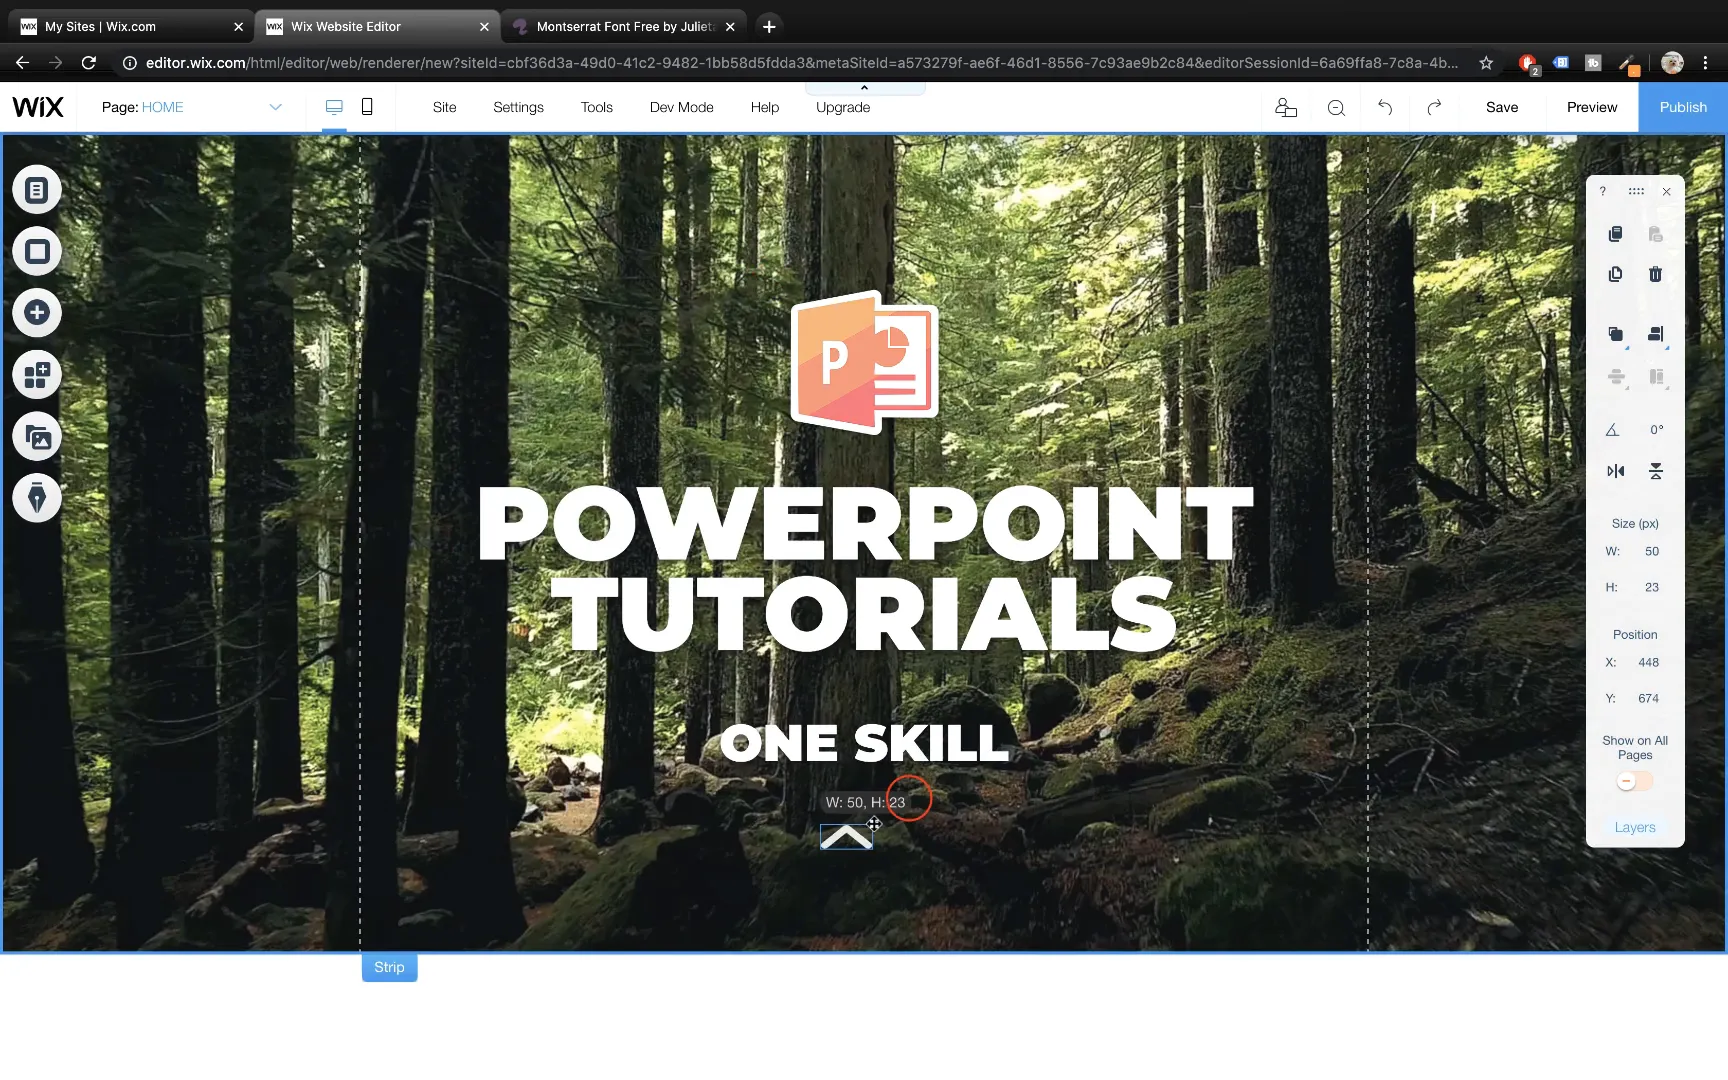The image size is (1728, 1080).
Task: Reload the browser page
Action: 89,63
